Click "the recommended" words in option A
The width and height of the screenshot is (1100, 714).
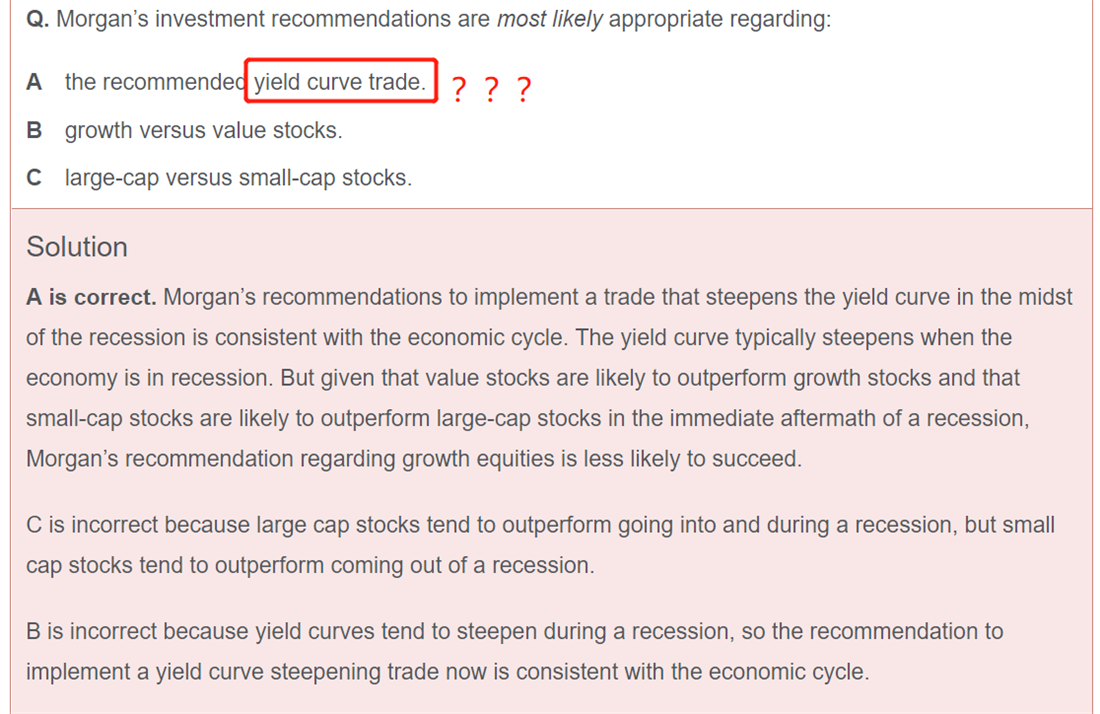(x=154, y=82)
